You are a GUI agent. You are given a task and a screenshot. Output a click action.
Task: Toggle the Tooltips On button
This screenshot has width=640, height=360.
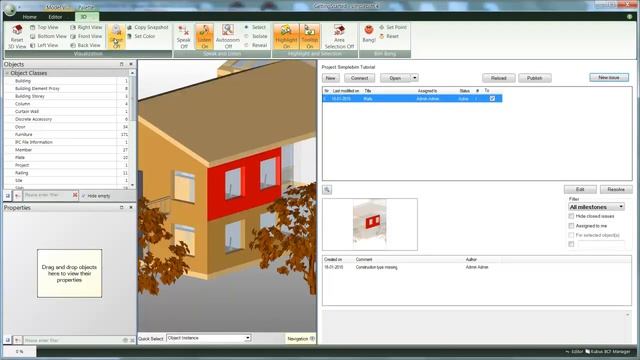coord(309,36)
